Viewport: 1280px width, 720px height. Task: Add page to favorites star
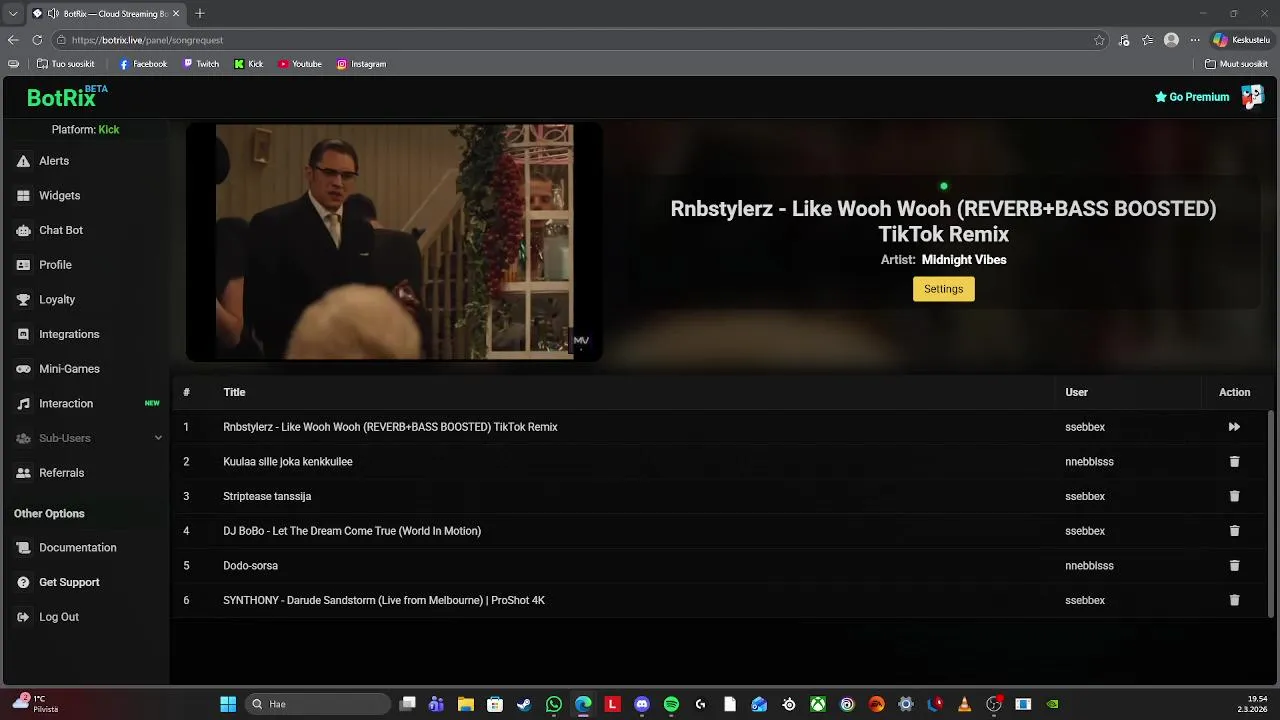pos(1099,40)
